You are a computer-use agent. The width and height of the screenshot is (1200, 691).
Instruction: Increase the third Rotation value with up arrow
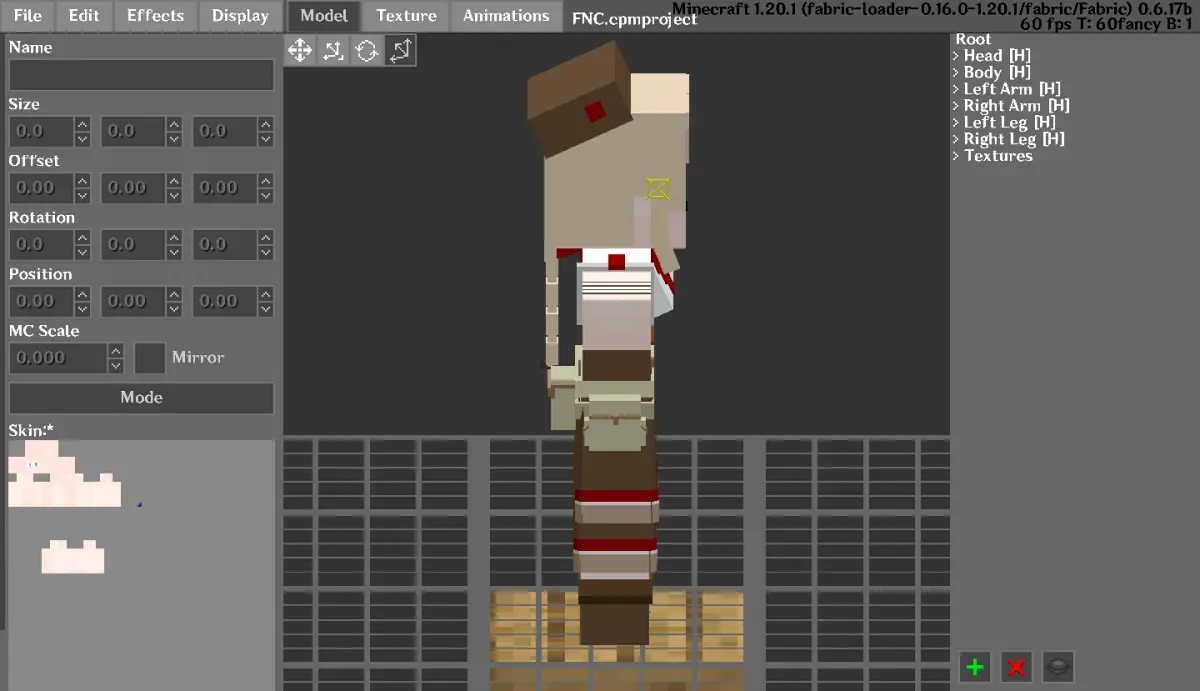point(266,238)
